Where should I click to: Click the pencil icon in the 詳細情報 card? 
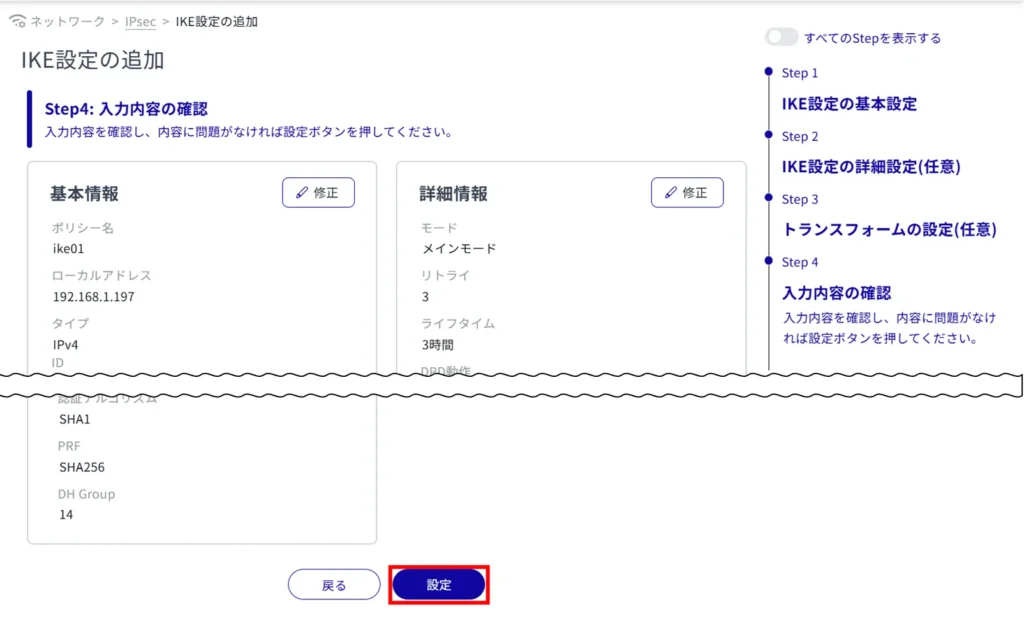670,193
